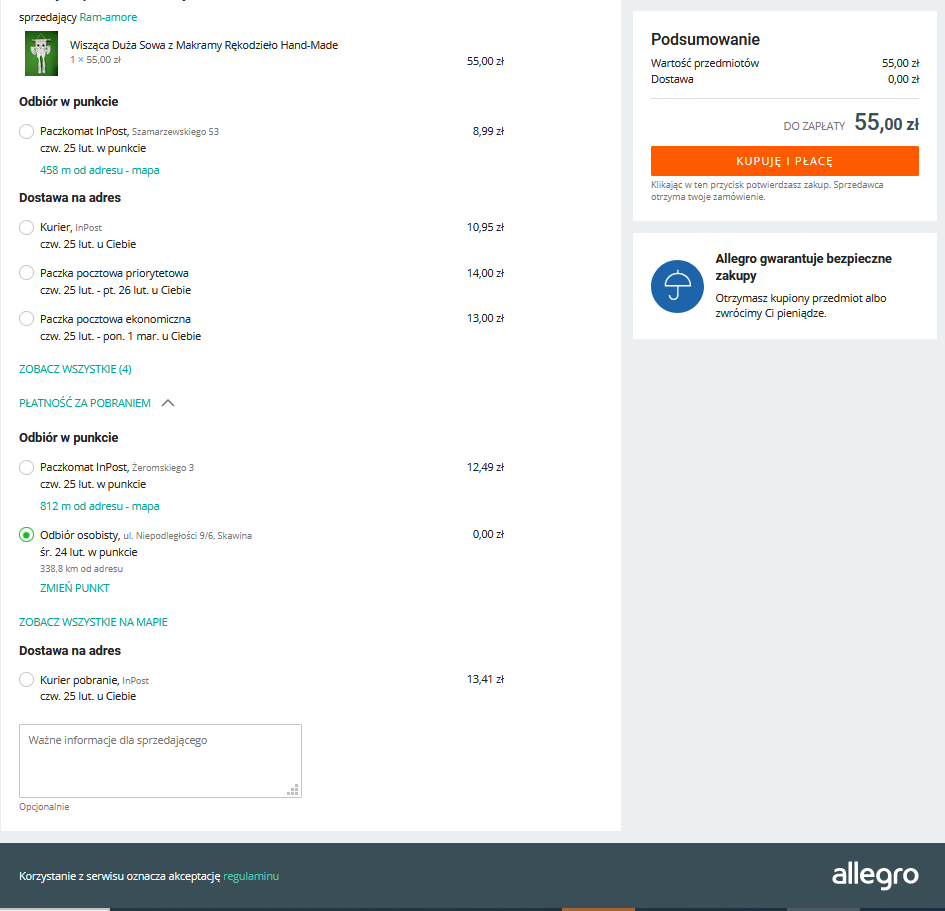Select Kurier pobranie InPost for 13,41 zł

click(27, 680)
